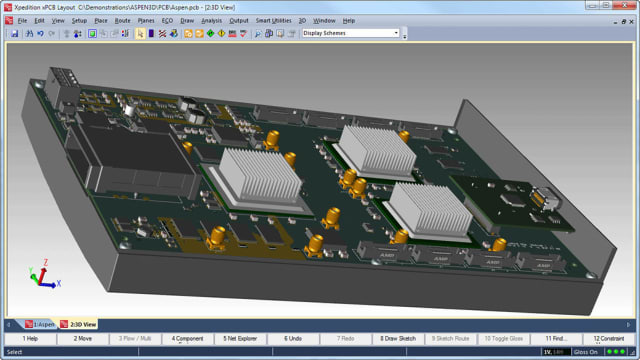The height and width of the screenshot is (360, 640).
Task: Toggle Gloss On status indicator
Action: (585, 352)
